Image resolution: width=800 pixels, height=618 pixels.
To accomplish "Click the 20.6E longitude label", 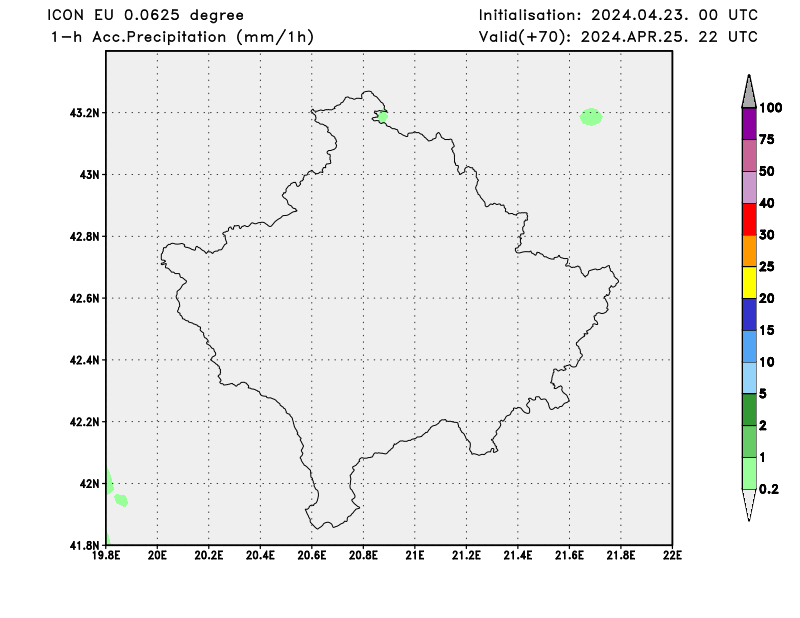I will point(312,555).
